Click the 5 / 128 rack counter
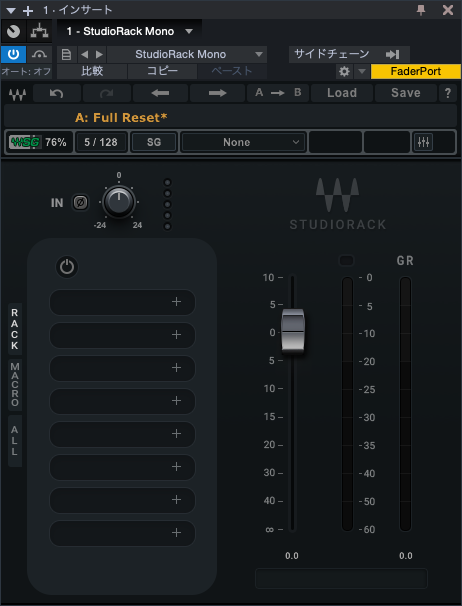Viewport: 462px width, 606px height. pyautogui.click(x=101, y=142)
